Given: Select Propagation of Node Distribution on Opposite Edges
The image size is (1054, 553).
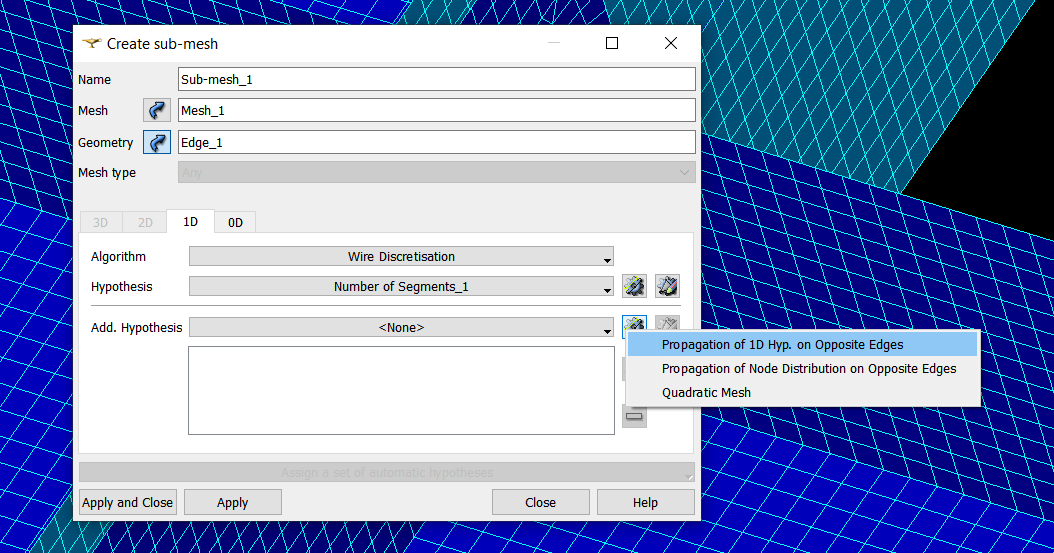Looking at the screenshot, I should click(x=808, y=369).
